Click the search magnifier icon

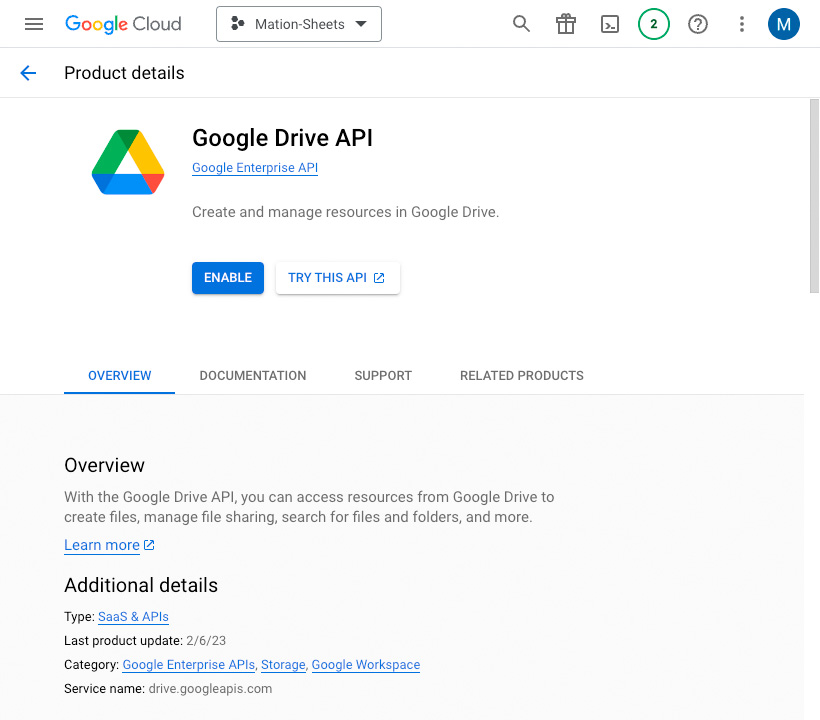[521, 24]
